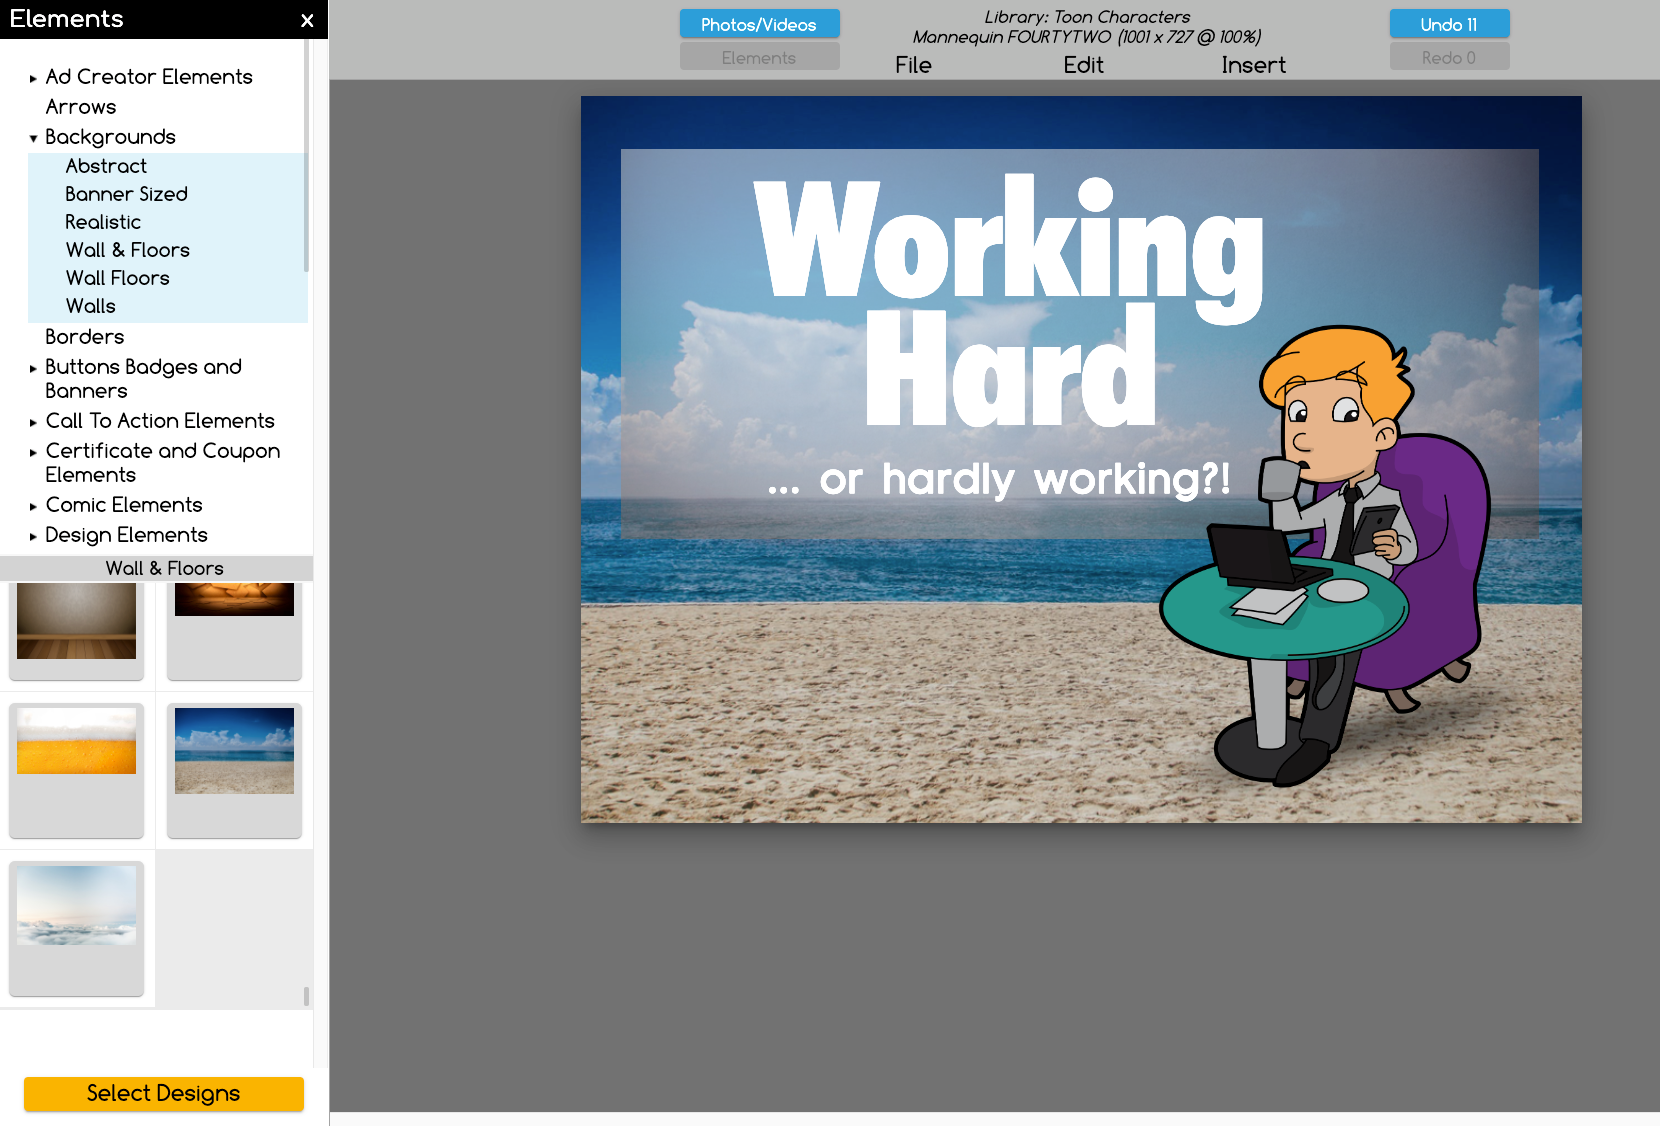Viewport: 1660px width, 1126px height.
Task: Click Design Elements label
Action: [126, 535]
